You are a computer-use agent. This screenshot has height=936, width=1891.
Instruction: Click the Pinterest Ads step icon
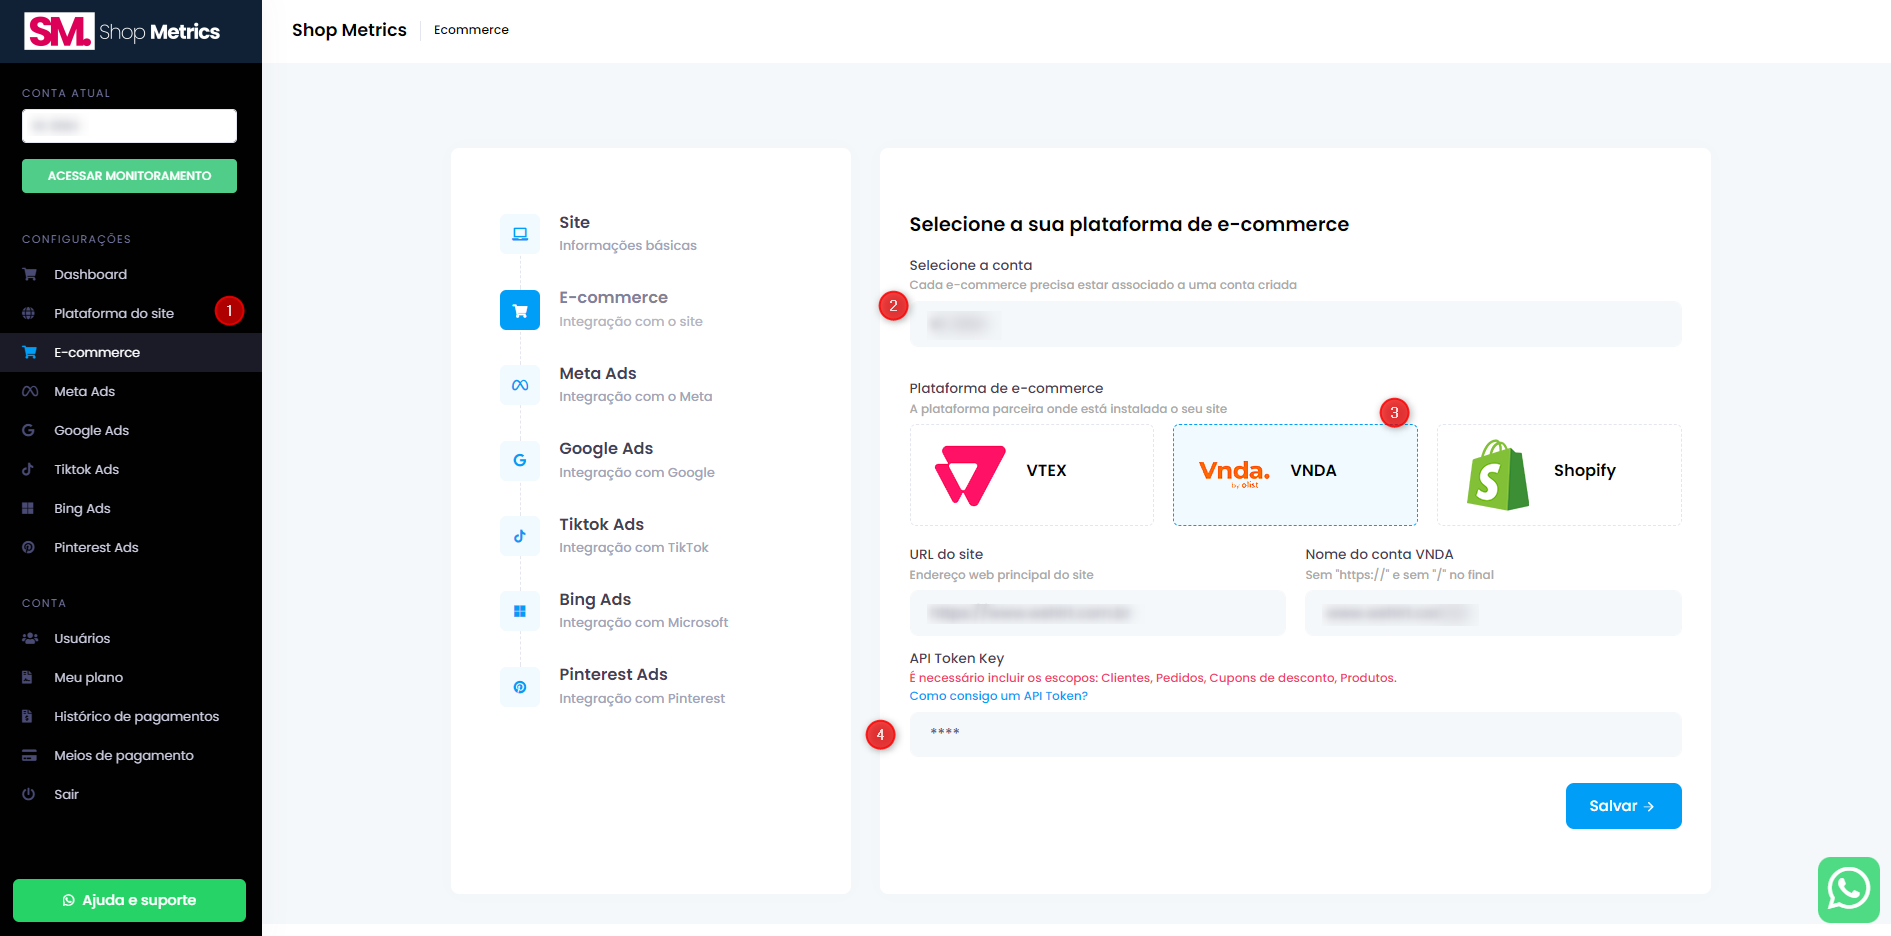pos(520,687)
